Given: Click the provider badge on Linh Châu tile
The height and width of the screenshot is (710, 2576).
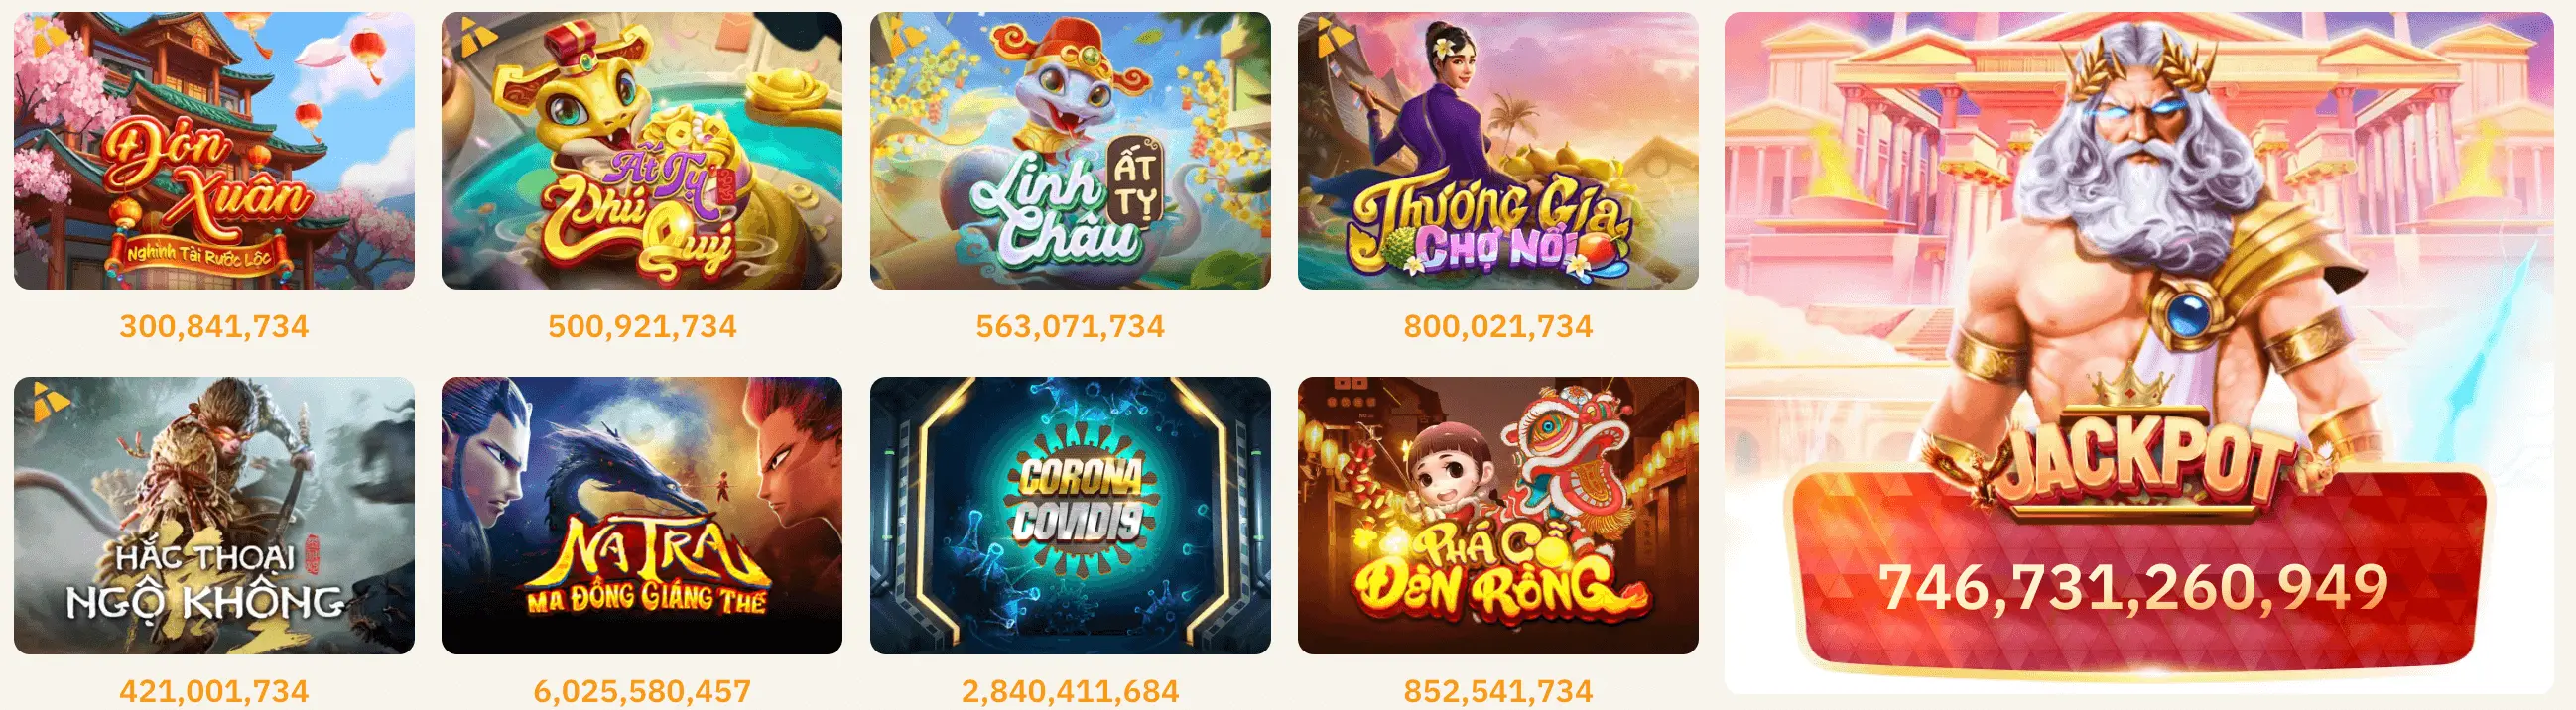Looking at the screenshot, I should point(907,36).
